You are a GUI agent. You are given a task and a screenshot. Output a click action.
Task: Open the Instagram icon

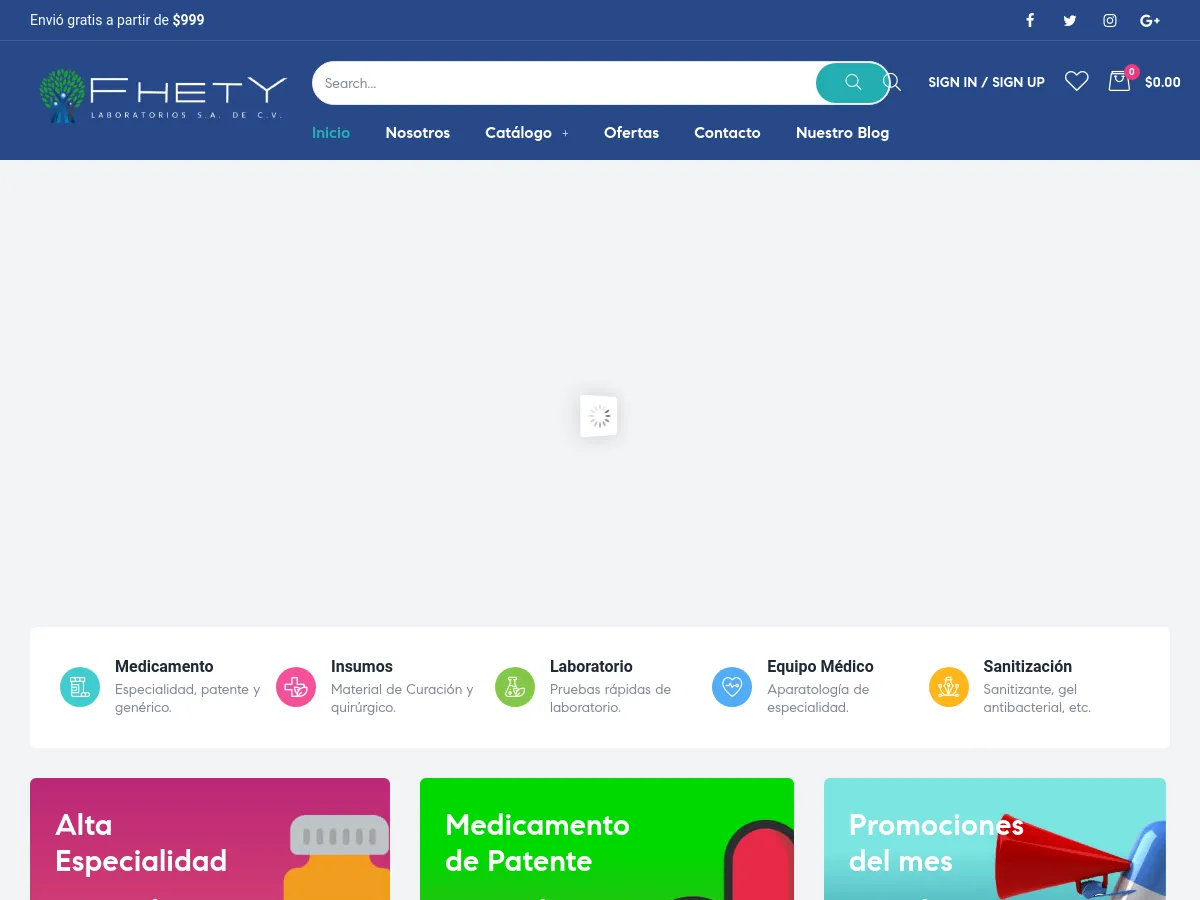[1110, 20]
